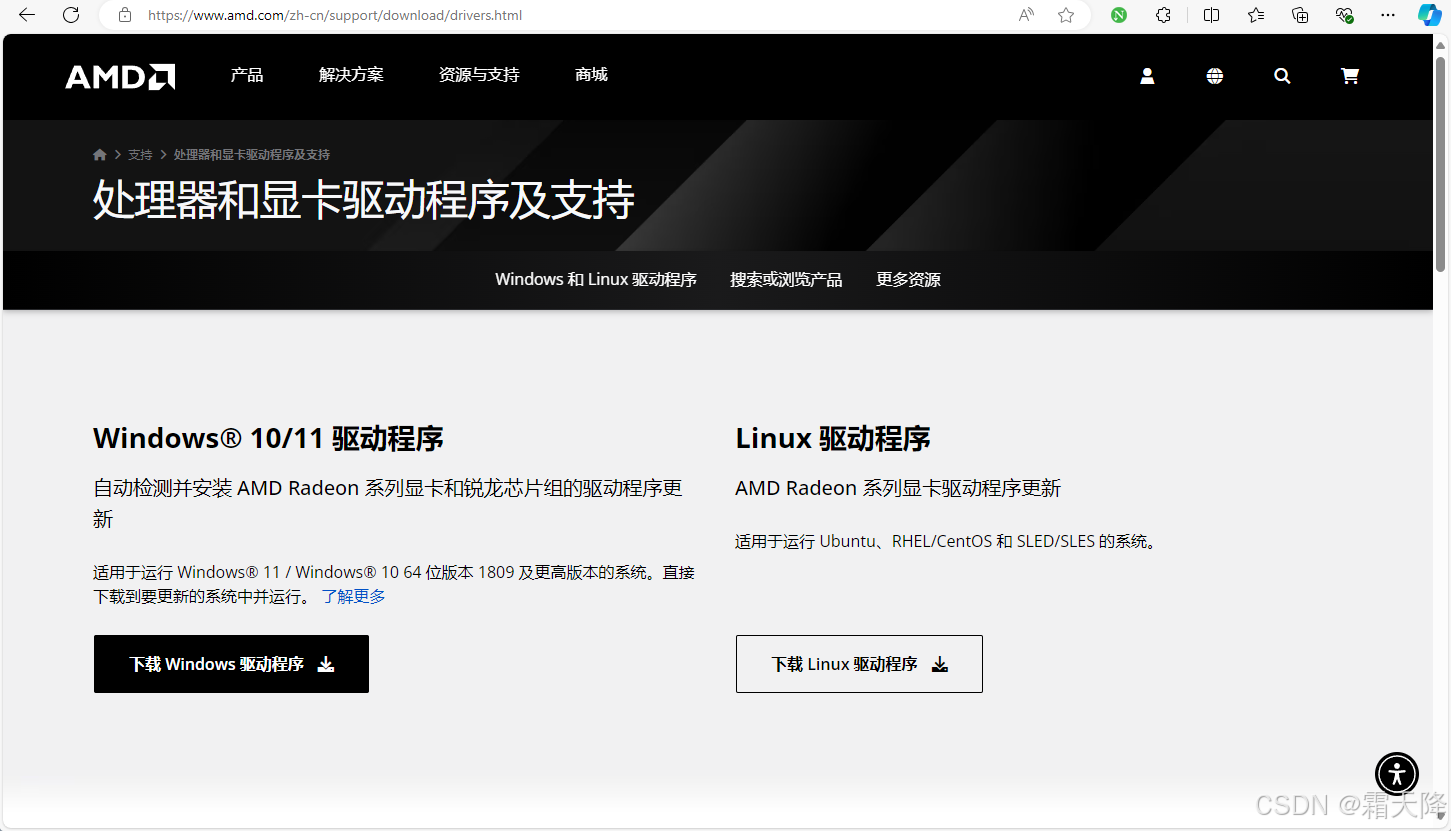Add page to favorites with star icon
The height and width of the screenshot is (831, 1451).
pos(1066,15)
